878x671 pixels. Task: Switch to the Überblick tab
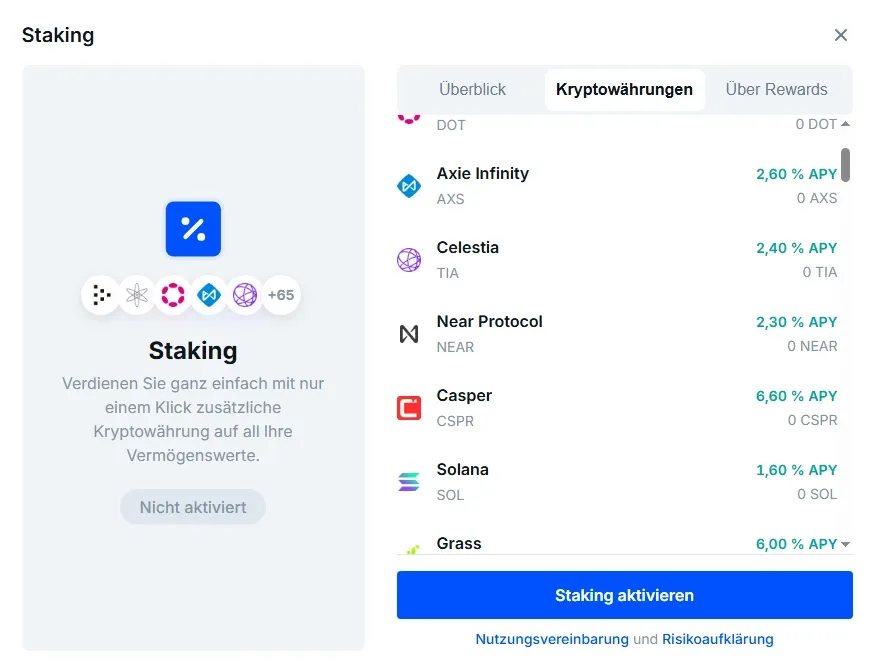pos(472,90)
